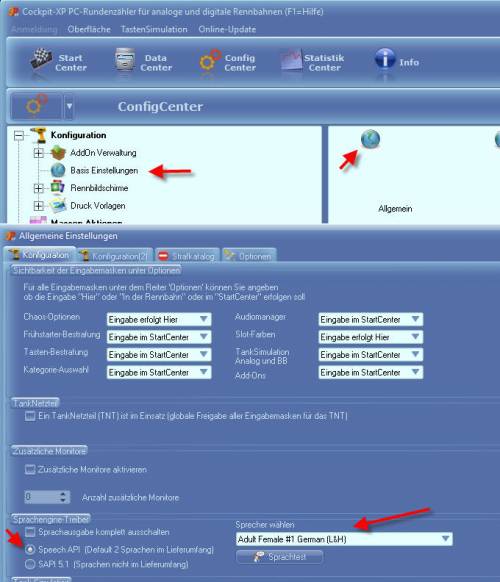The image size is (500, 582).
Task: Switch to the Strafkatalog tab
Action: point(187,256)
